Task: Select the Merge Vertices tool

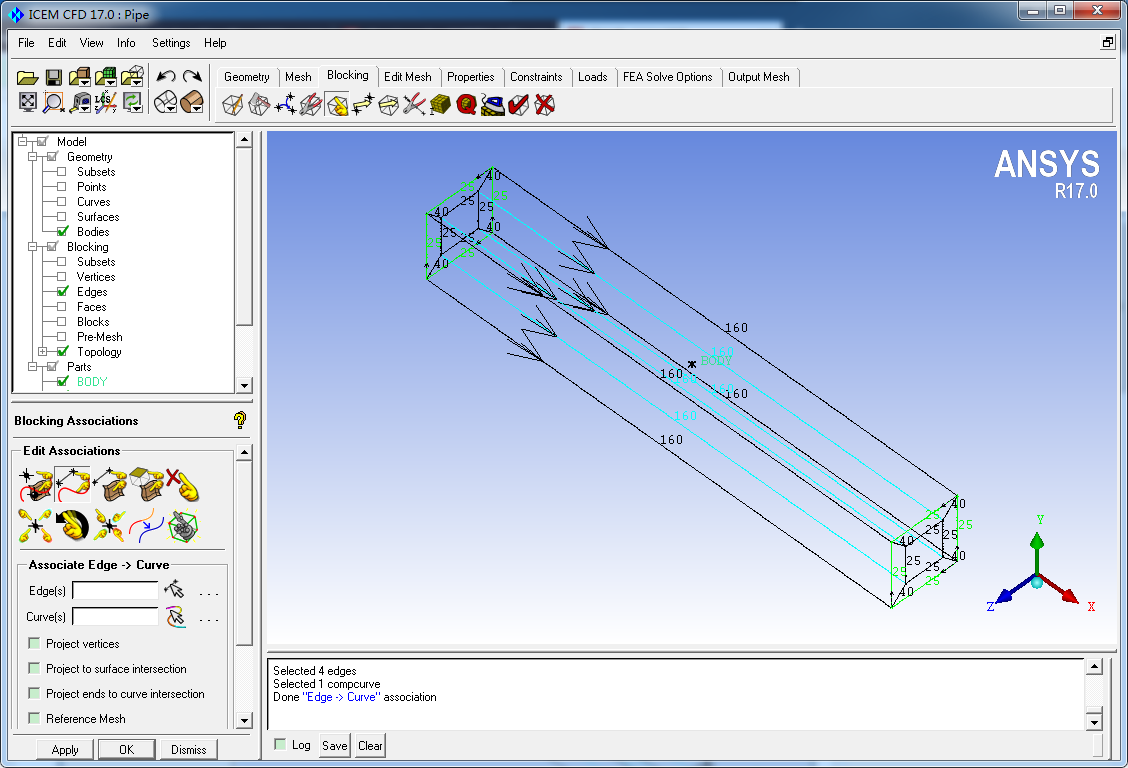Action: click(x=285, y=105)
